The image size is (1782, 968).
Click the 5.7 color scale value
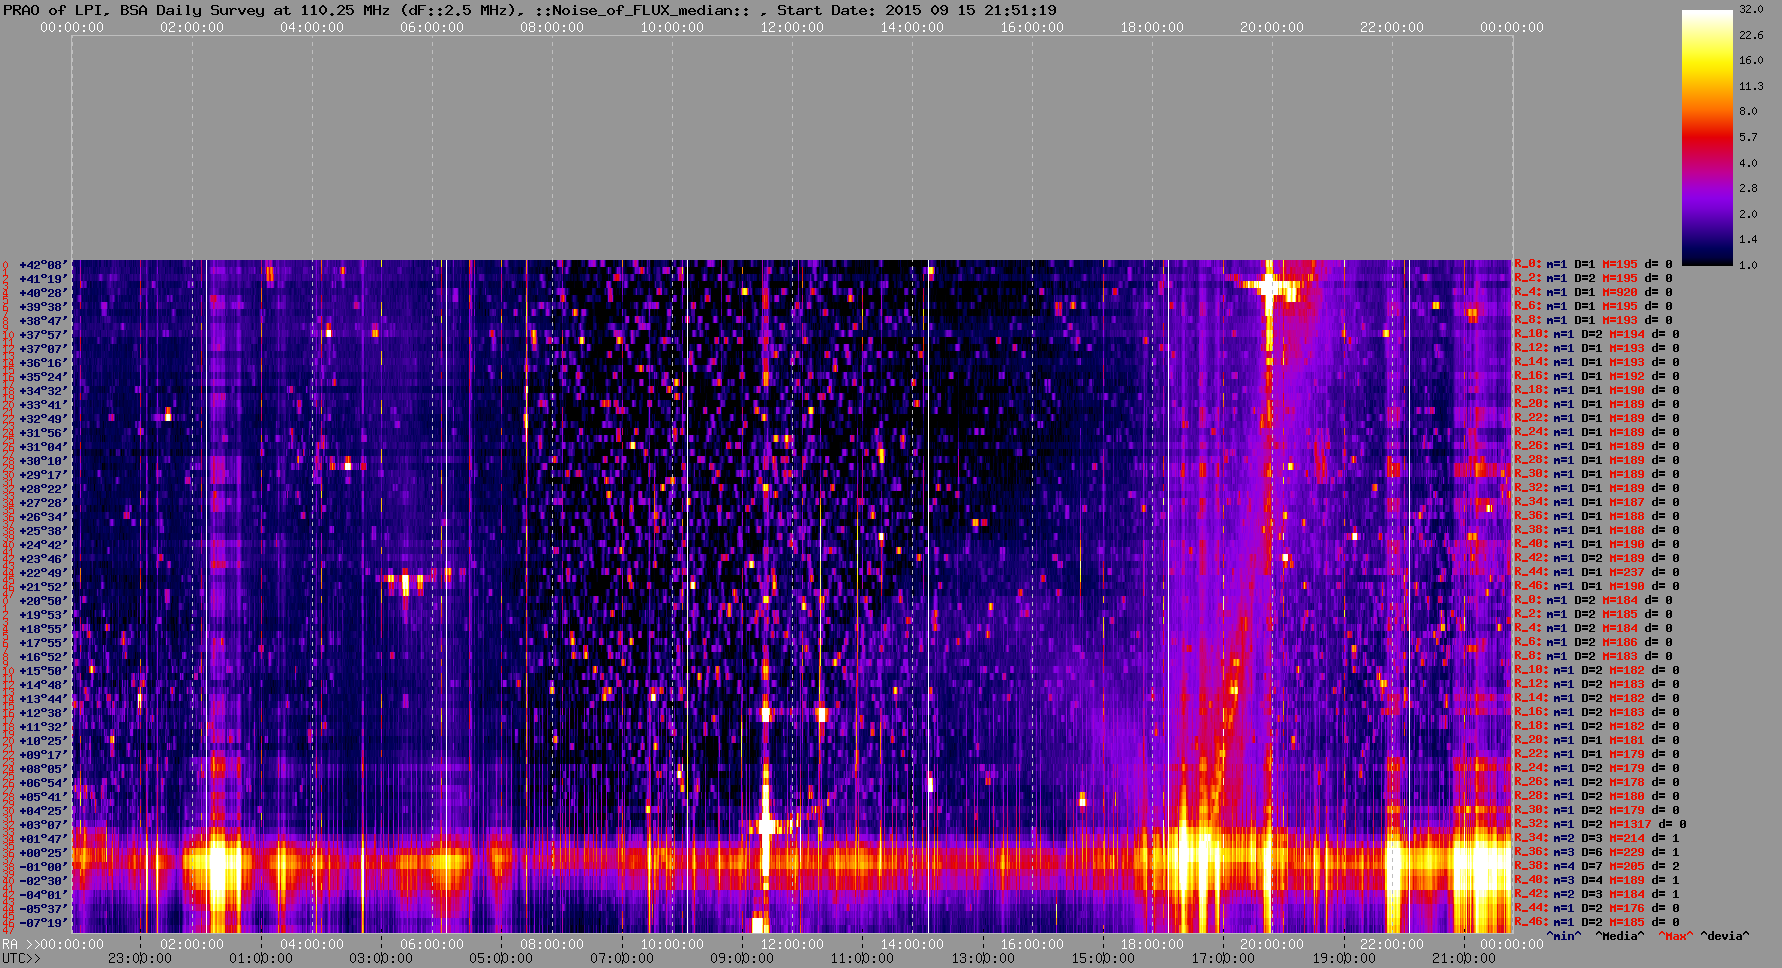click(x=1748, y=137)
